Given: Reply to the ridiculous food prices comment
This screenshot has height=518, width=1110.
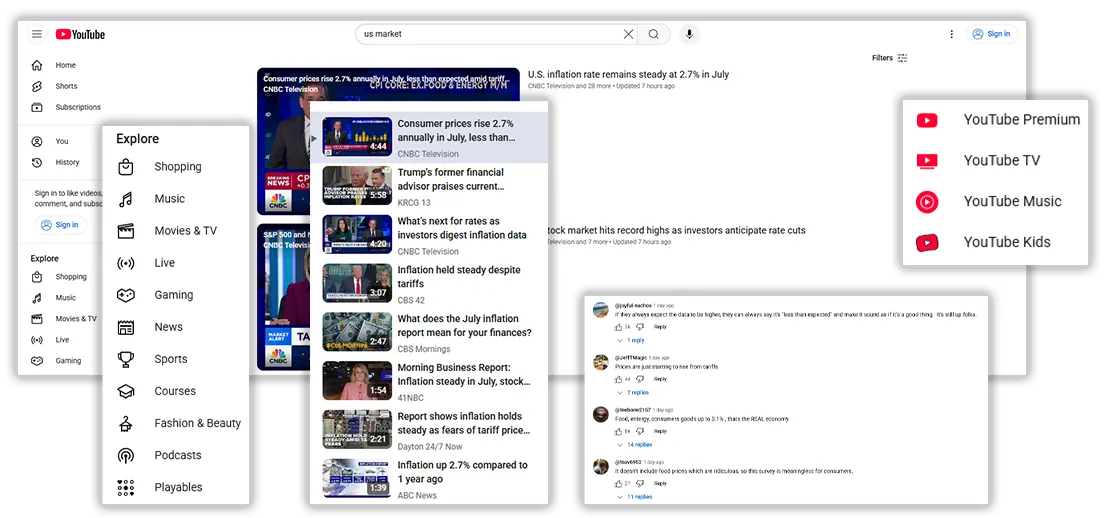Looking at the screenshot, I should pos(660,483).
